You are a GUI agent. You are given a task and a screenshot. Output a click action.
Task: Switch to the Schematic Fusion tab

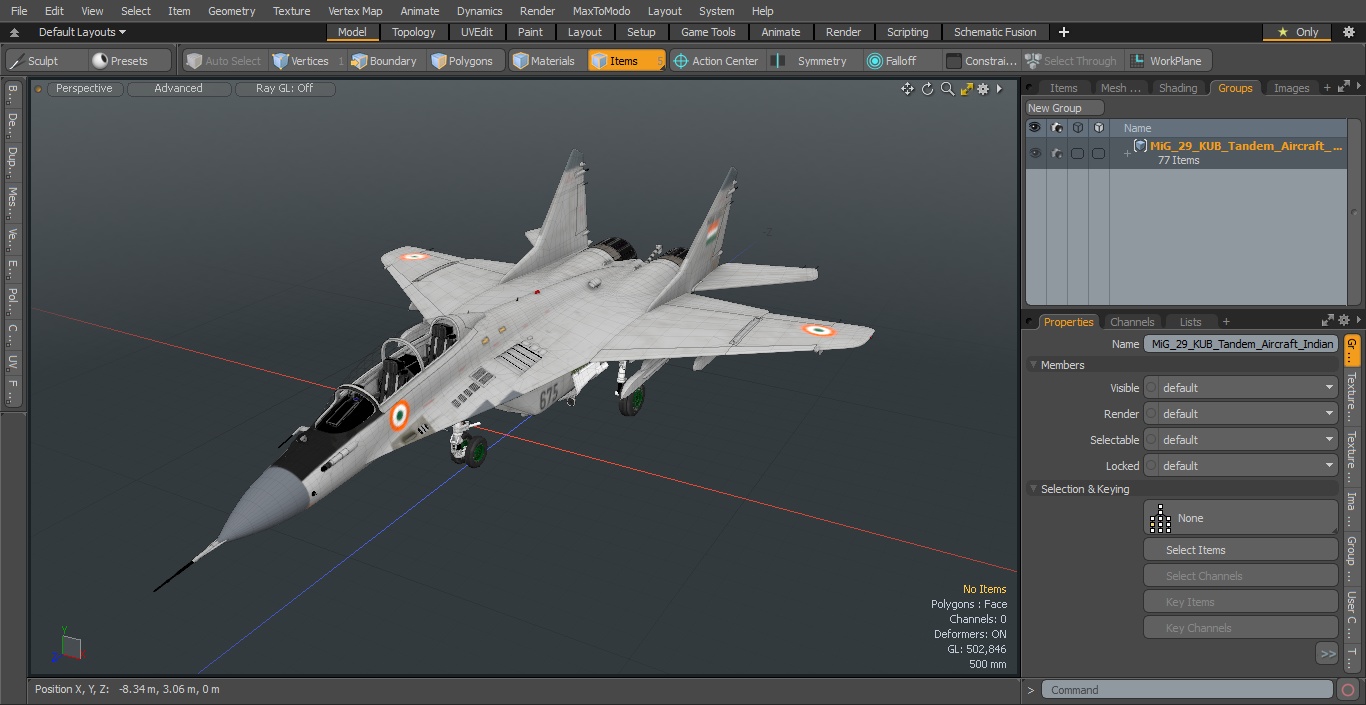[x=995, y=32]
